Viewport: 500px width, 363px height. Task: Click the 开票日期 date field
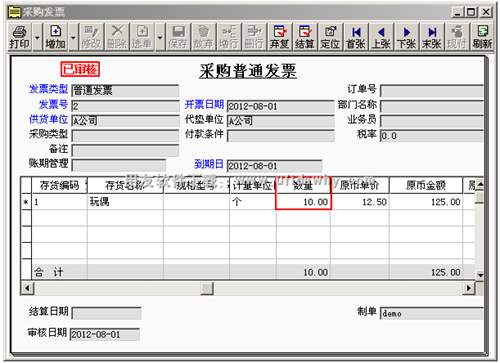tap(280, 106)
